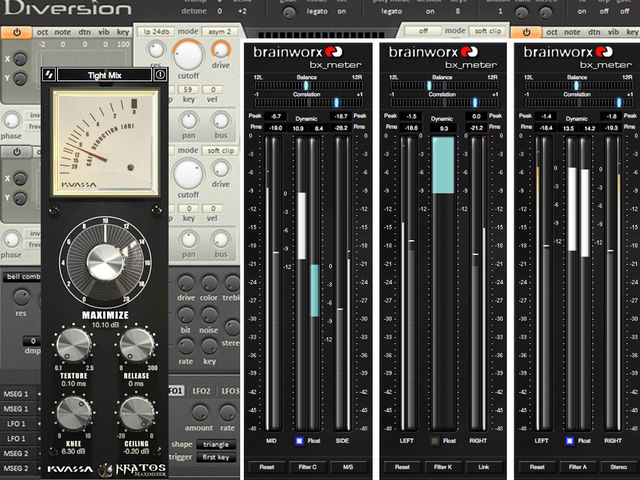Click the Release knob on Kratos
The width and height of the screenshot is (640, 480).
(137, 345)
